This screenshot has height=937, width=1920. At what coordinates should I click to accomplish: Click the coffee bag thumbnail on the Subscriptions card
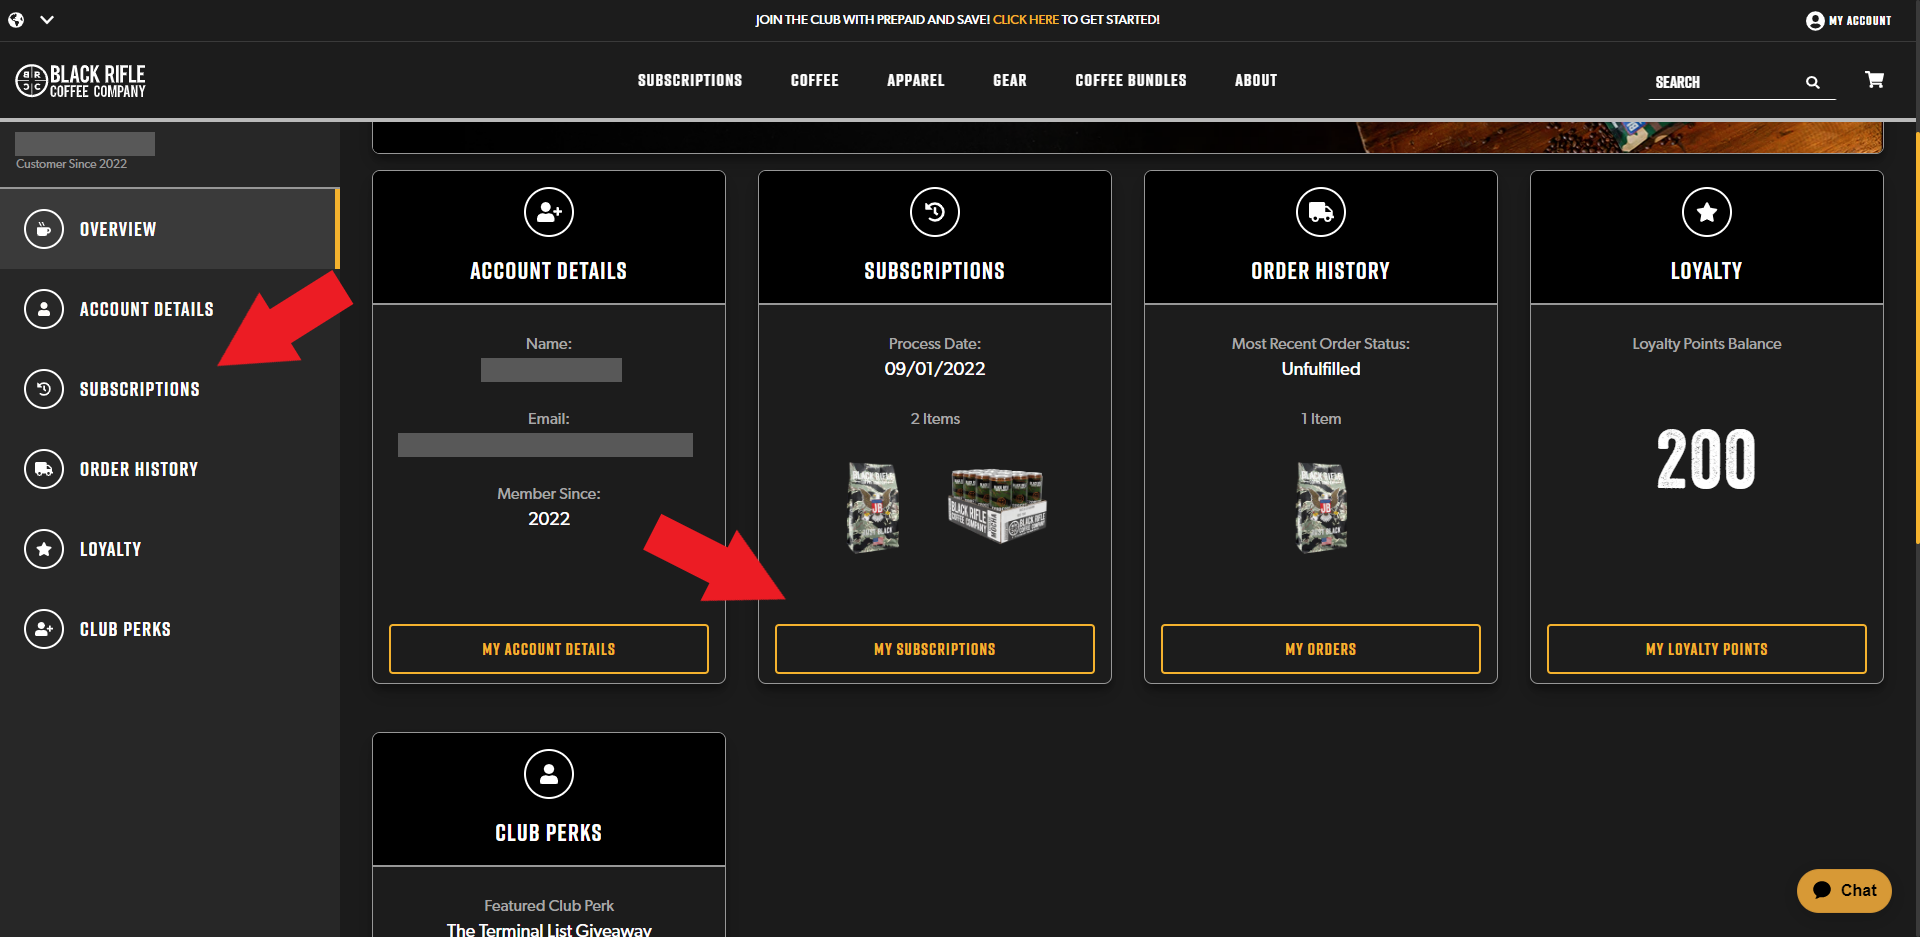coord(873,507)
